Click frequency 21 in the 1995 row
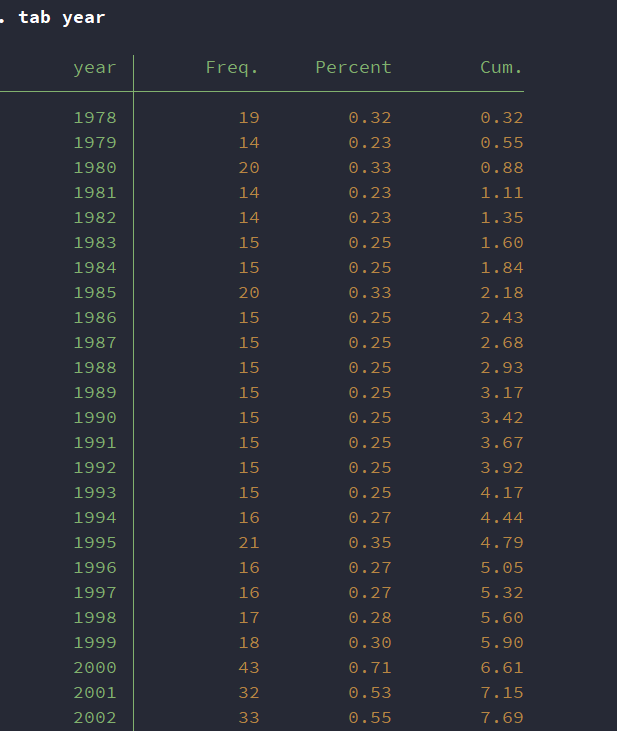The height and width of the screenshot is (731, 617). 248,543
